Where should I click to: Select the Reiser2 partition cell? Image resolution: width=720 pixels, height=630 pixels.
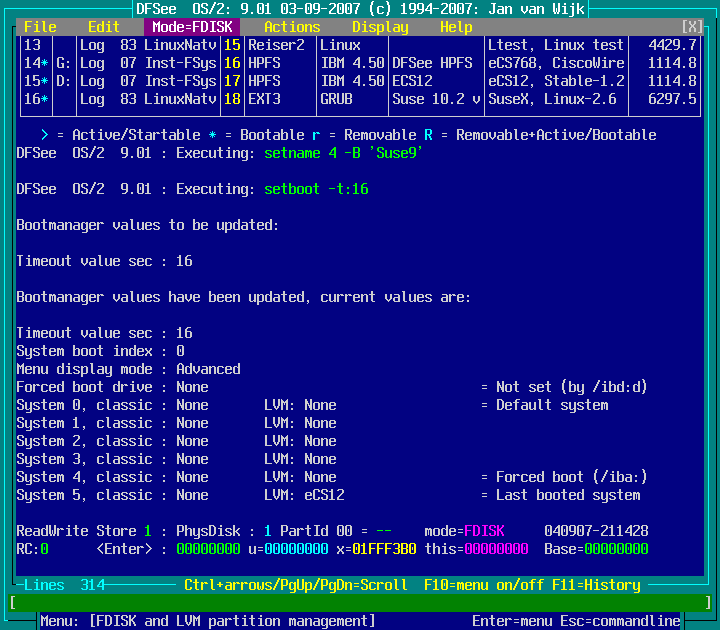click(x=276, y=45)
